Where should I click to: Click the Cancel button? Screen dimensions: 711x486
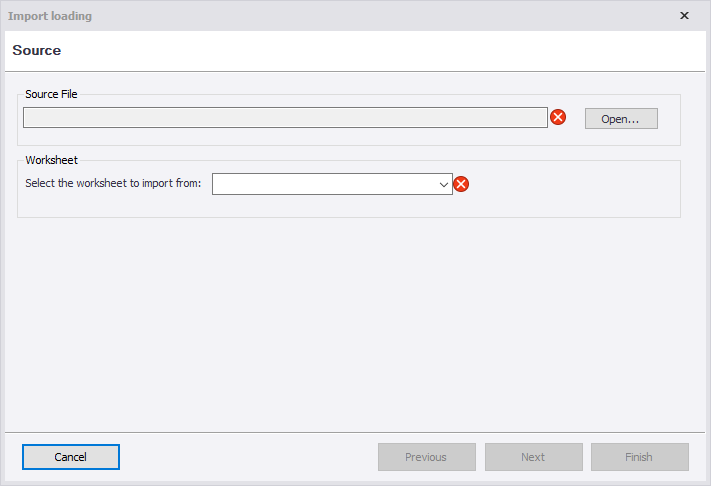71,457
